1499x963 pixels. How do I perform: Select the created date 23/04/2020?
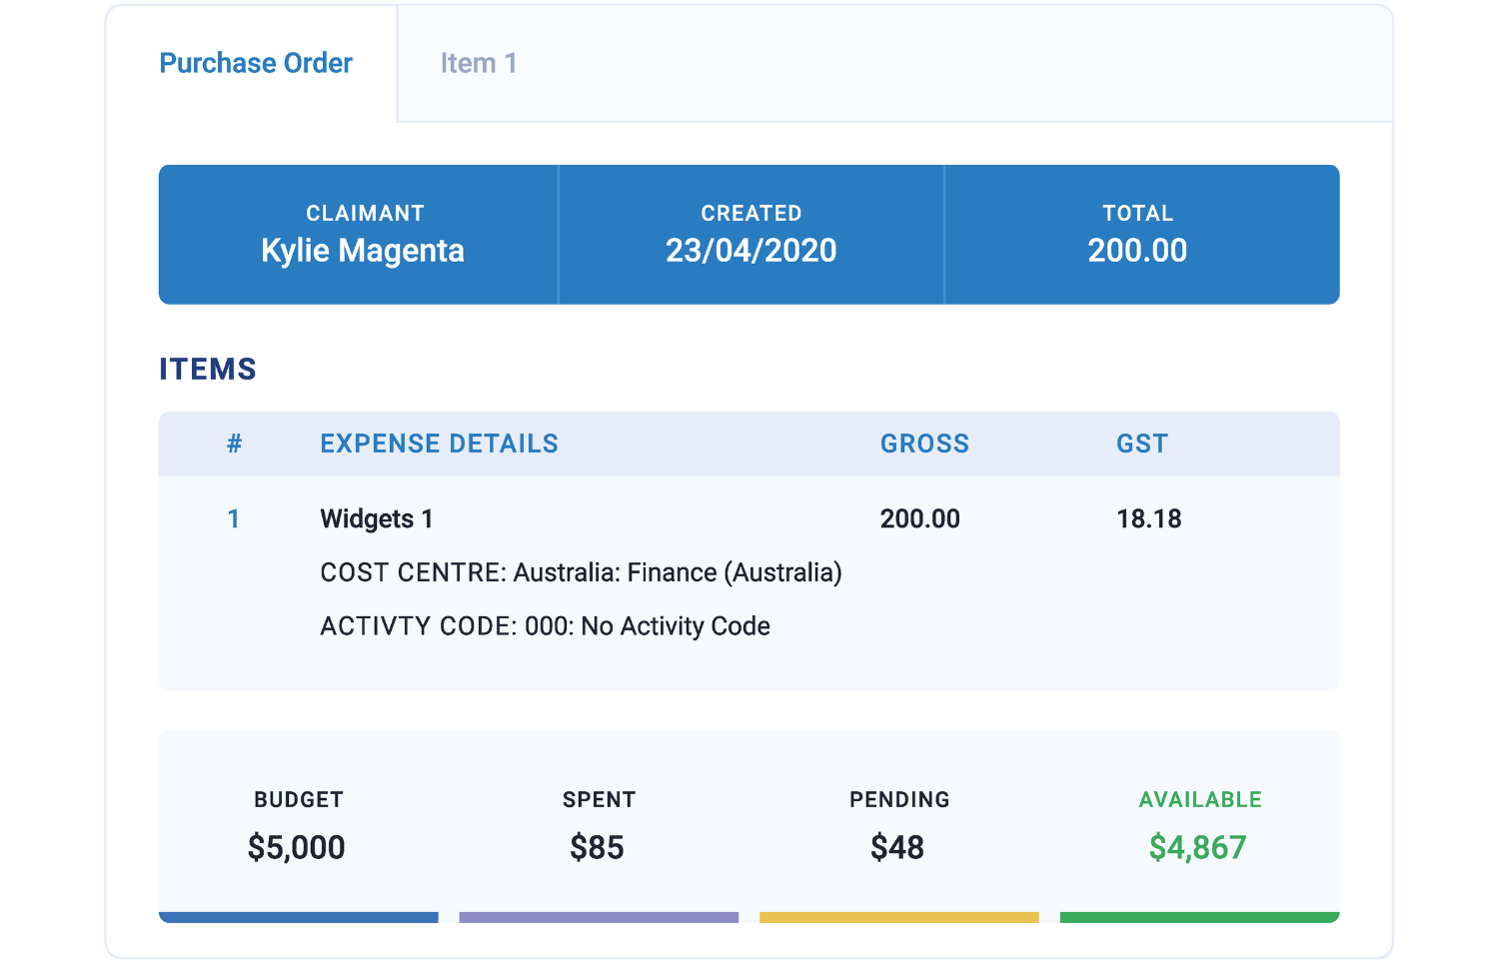click(x=751, y=250)
